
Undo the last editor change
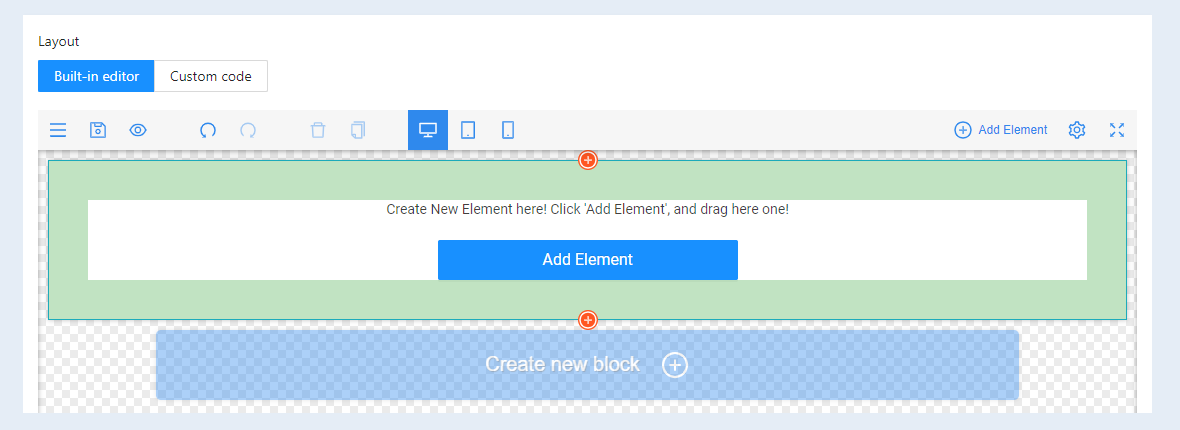pyautogui.click(x=208, y=130)
